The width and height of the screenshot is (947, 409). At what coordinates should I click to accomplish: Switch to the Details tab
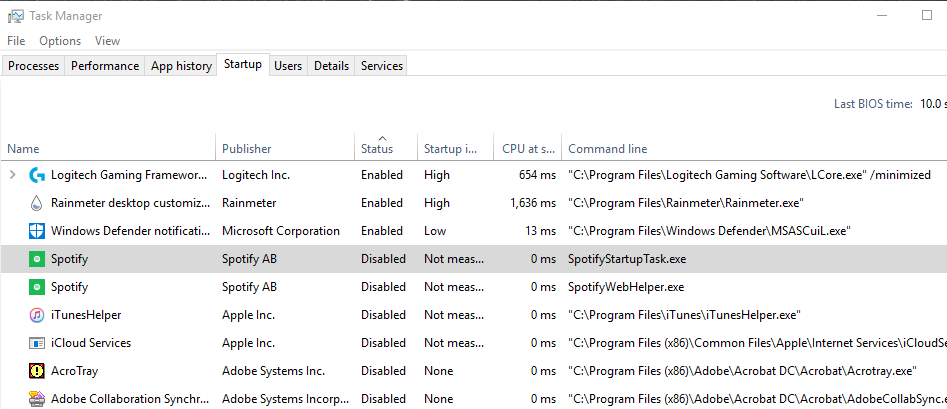click(332, 66)
